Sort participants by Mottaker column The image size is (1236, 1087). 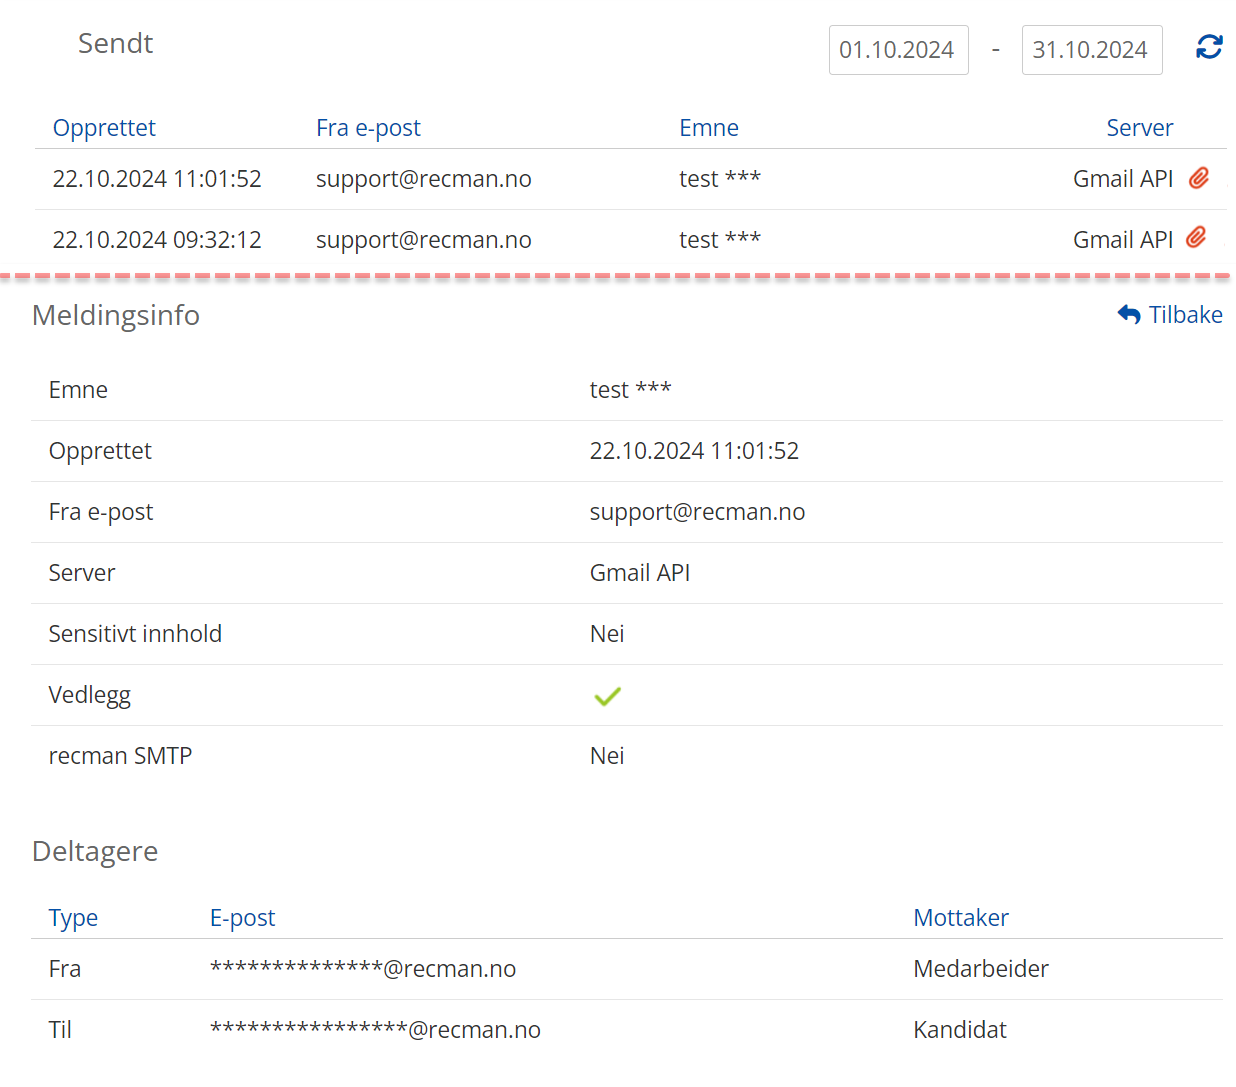[x=960, y=918]
